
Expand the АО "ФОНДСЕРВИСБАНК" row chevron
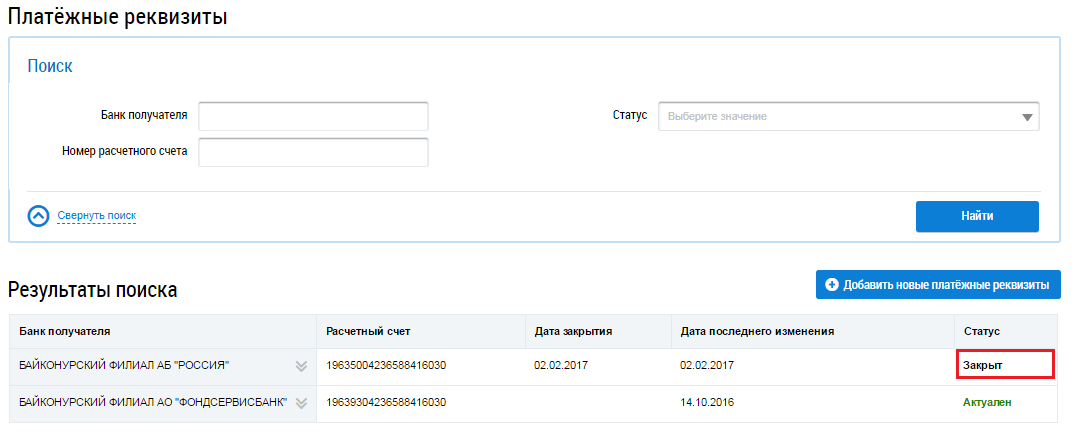tap(301, 403)
